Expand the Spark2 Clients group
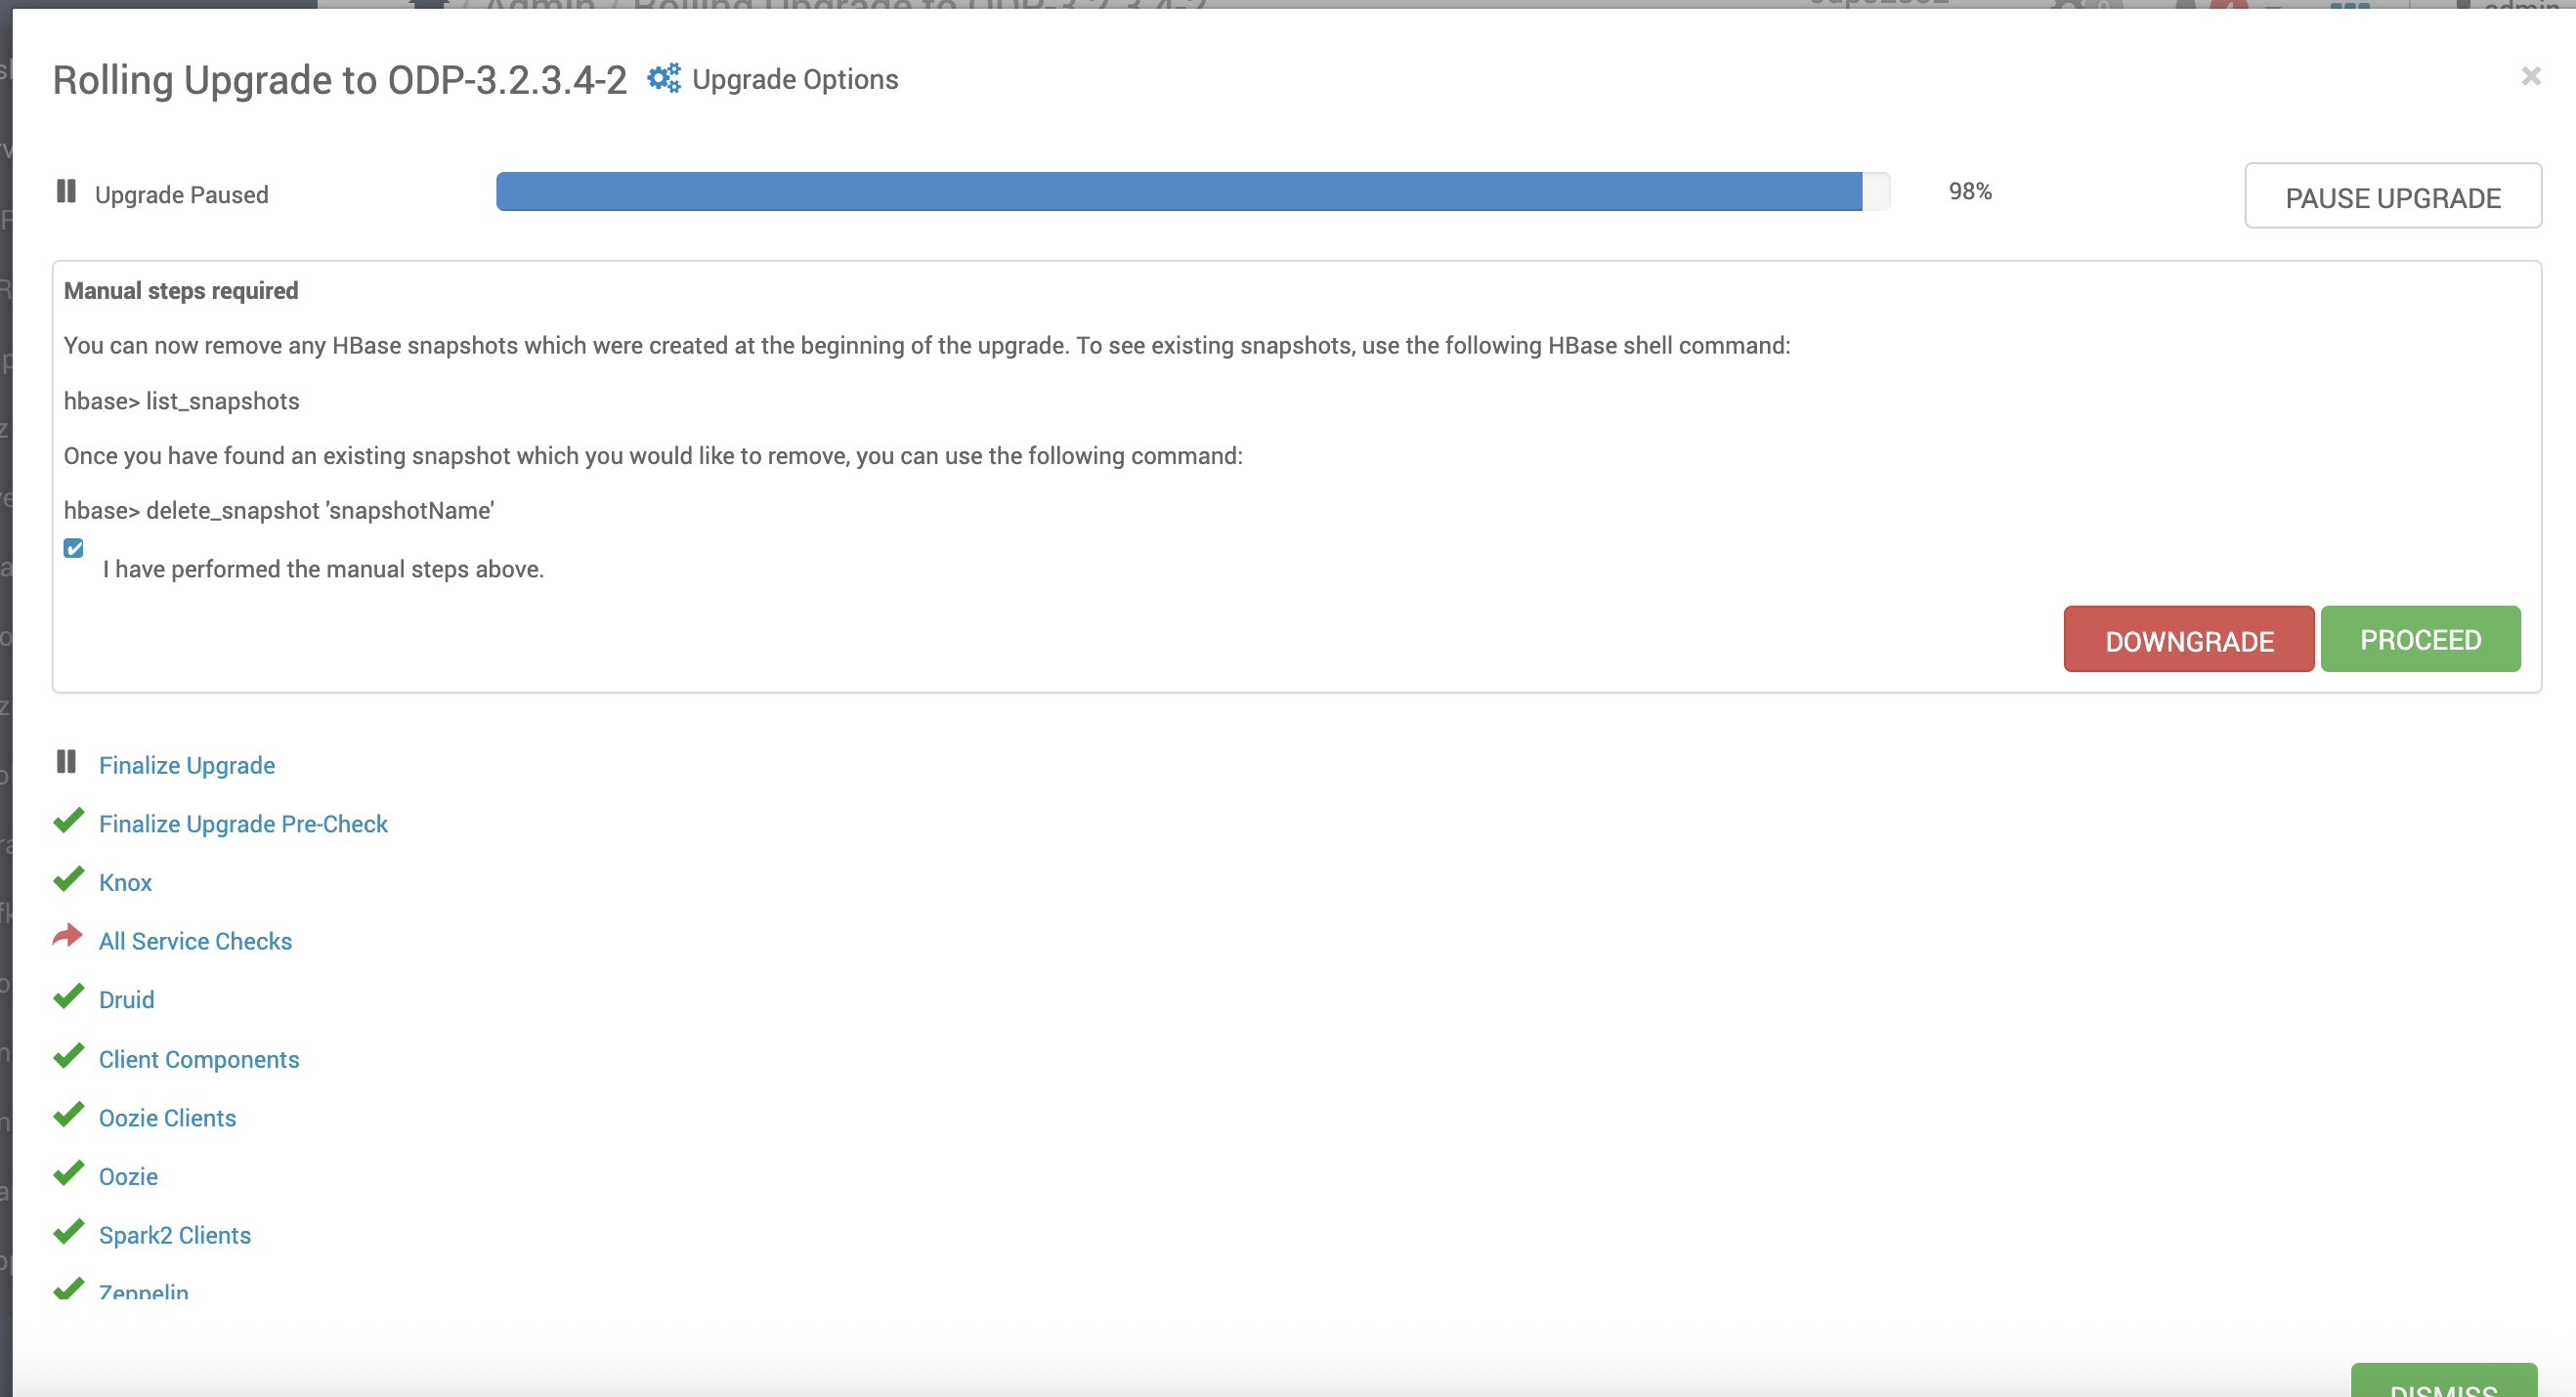Image resolution: width=2576 pixels, height=1397 pixels. pos(175,1237)
